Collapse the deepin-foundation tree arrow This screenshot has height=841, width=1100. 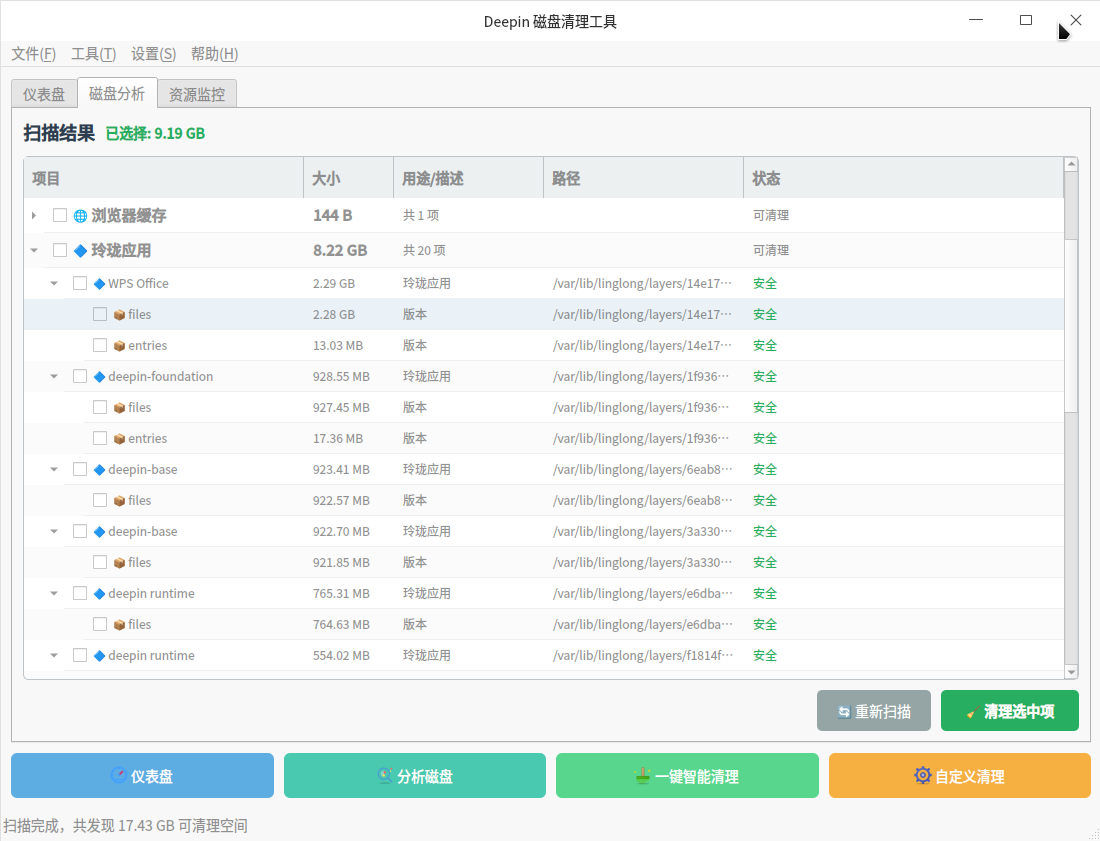(54, 377)
